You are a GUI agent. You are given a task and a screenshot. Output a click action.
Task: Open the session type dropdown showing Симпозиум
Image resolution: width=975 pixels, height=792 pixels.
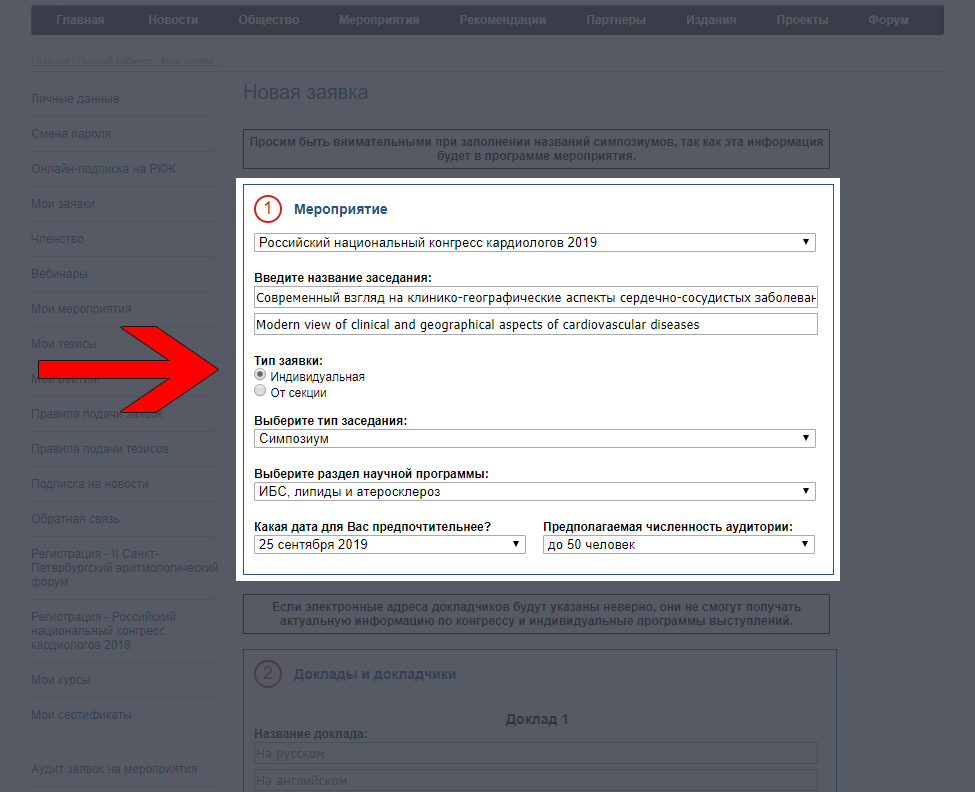point(535,438)
